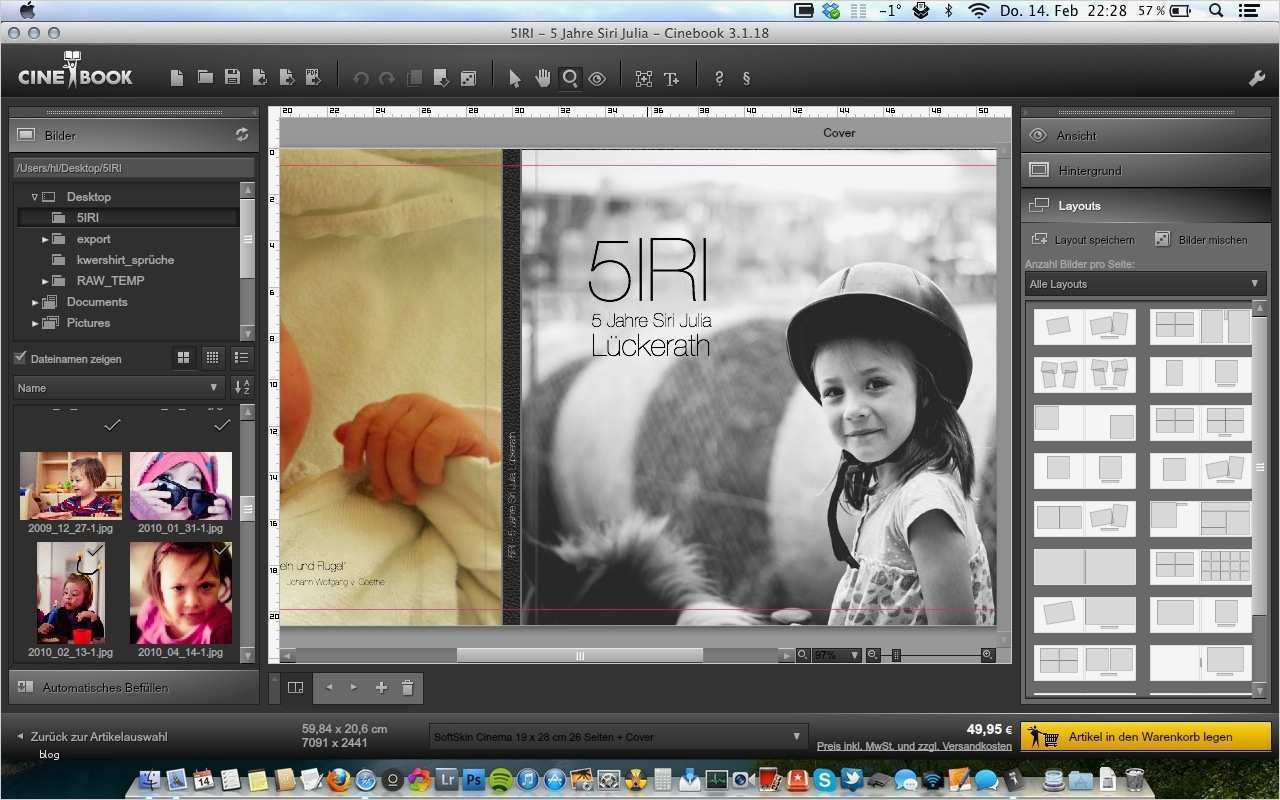Add a text box with T+ tool

(x=671, y=79)
